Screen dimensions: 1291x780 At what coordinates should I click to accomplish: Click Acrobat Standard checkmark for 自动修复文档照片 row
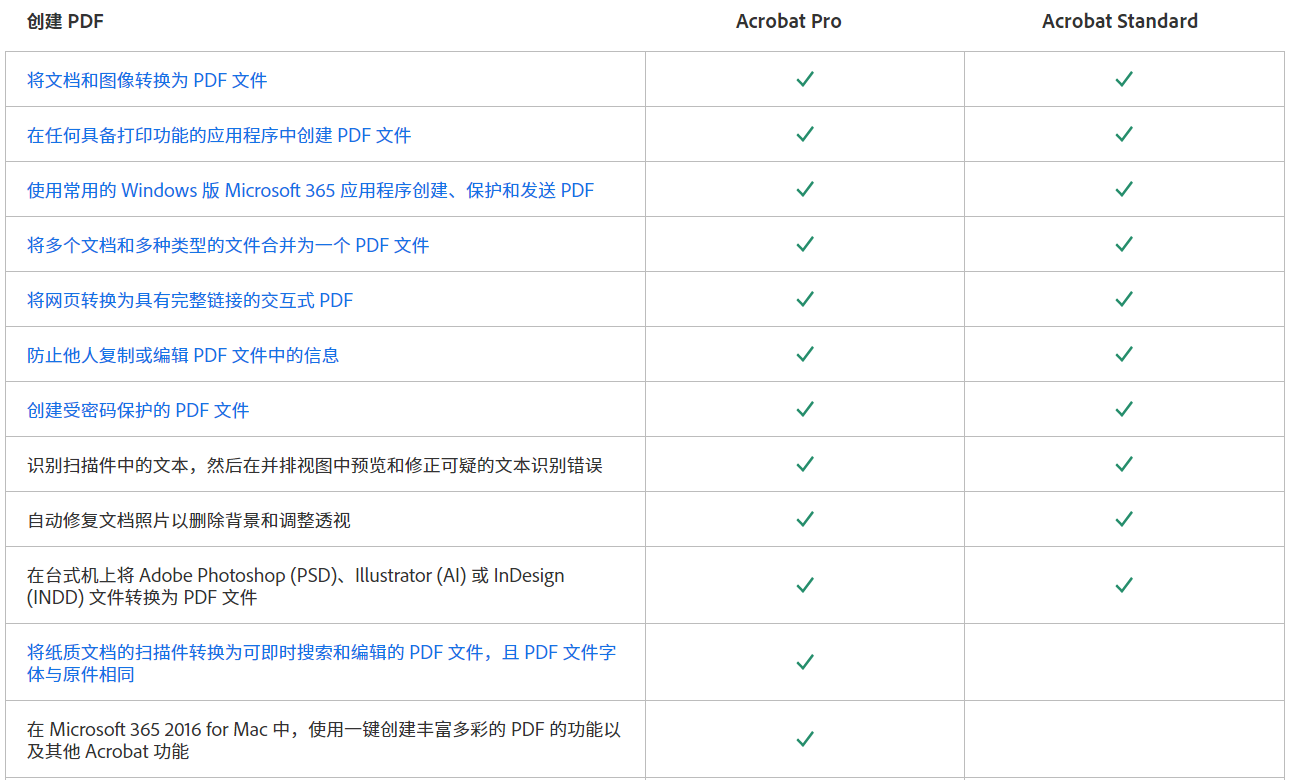(x=1124, y=519)
